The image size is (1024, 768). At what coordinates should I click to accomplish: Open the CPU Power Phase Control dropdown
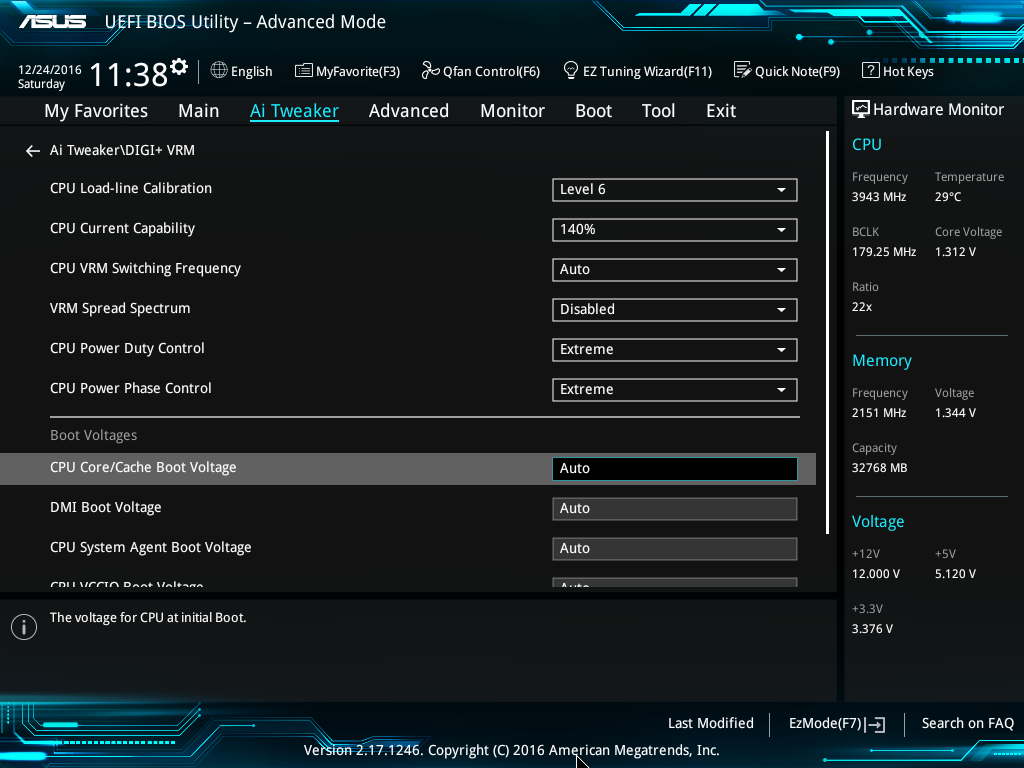675,390
